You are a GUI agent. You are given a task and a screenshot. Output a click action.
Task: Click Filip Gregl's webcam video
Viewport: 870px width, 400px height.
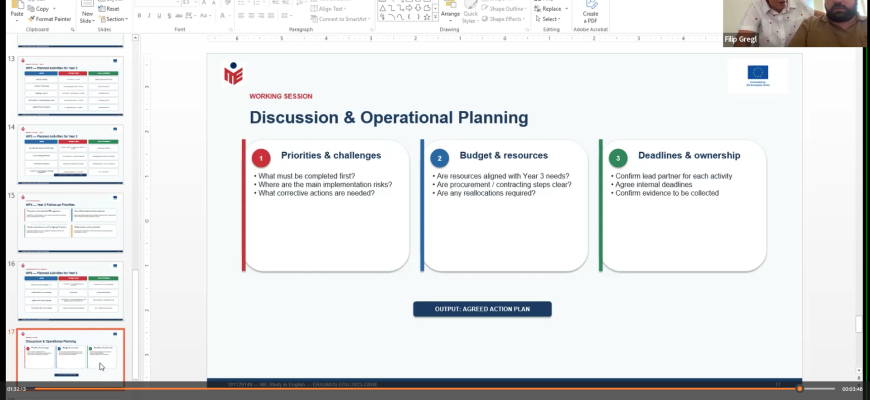796,23
